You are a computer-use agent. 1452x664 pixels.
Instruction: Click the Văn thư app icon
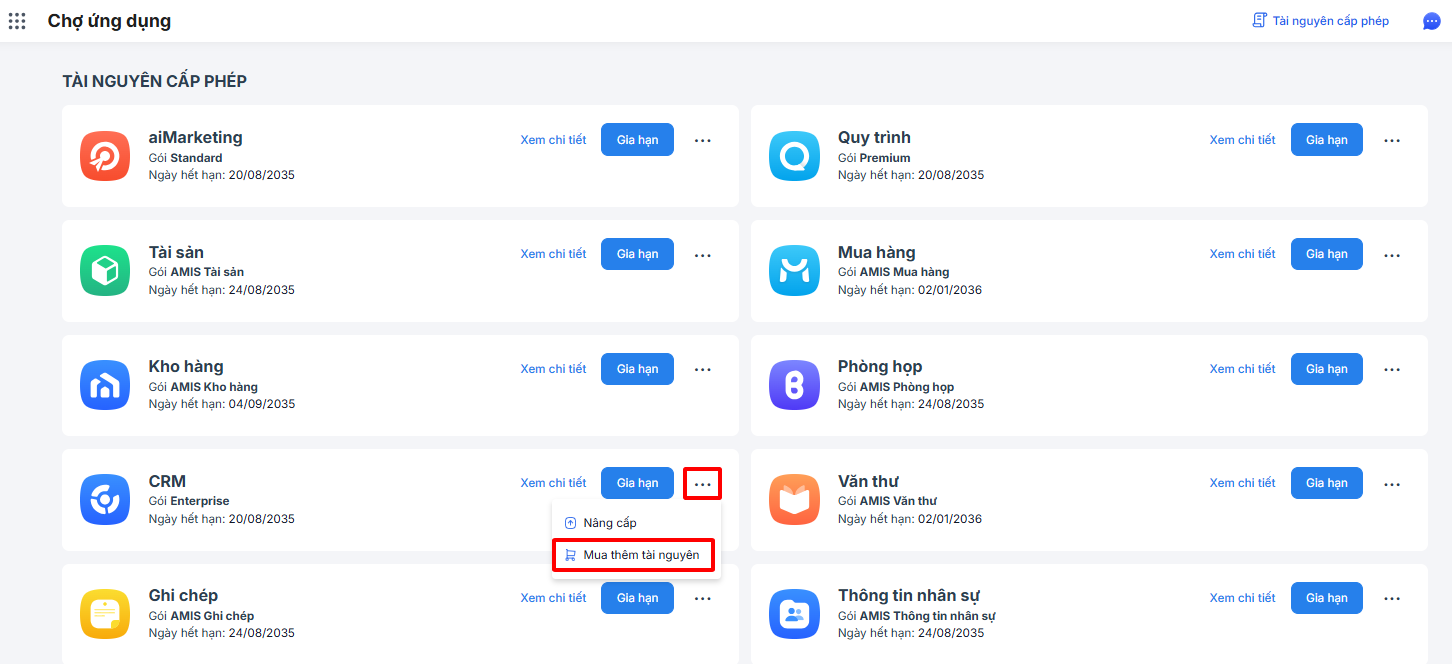tap(794, 500)
